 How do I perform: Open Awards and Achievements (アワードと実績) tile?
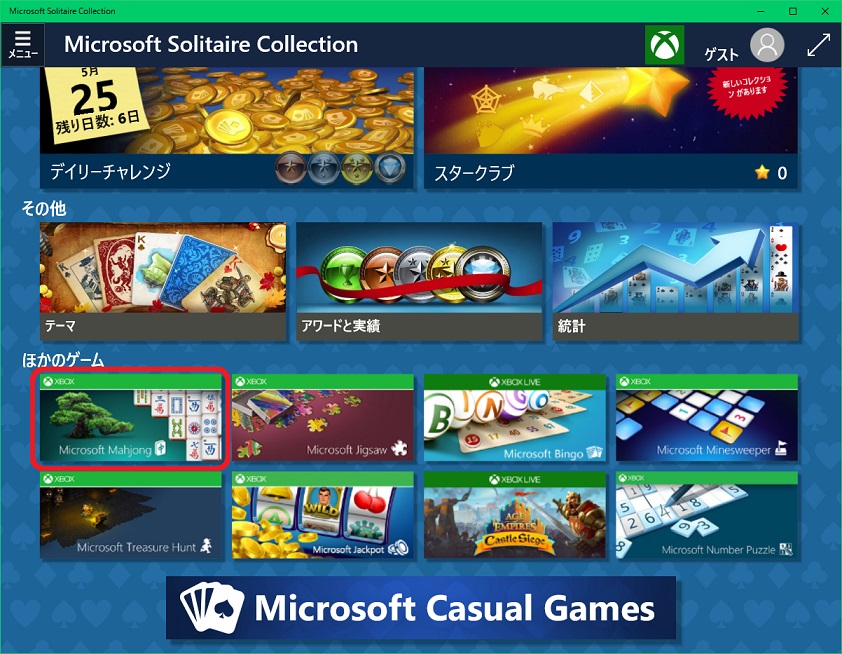tap(419, 282)
